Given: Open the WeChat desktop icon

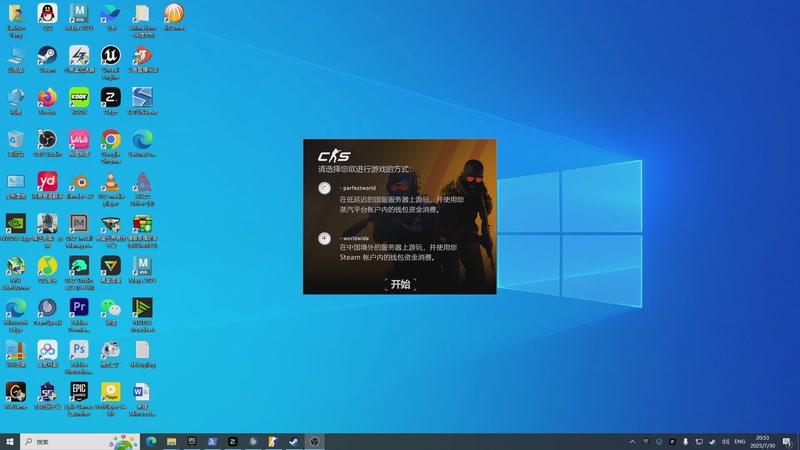Looking at the screenshot, I should click(111, 312).
